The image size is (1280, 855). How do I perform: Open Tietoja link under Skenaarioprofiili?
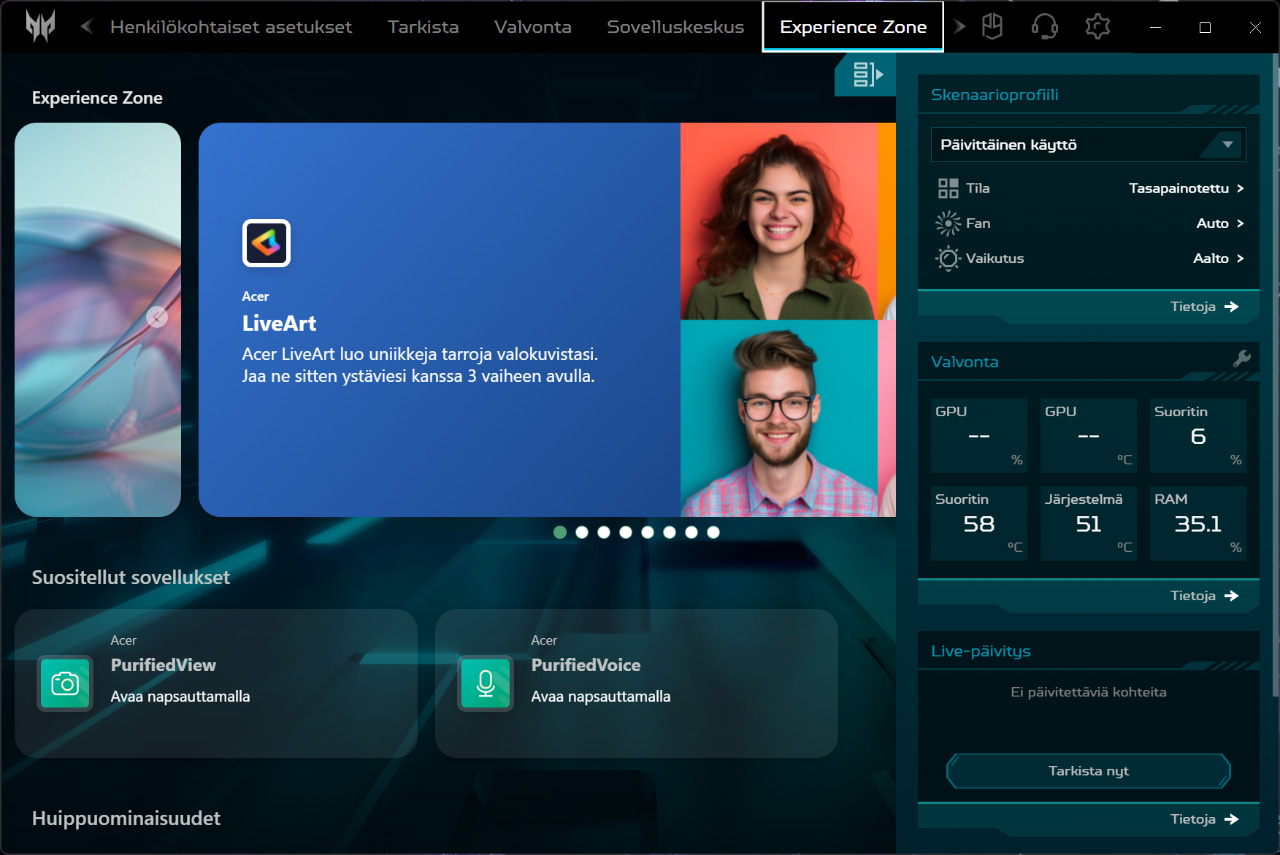pos(1205,307)
